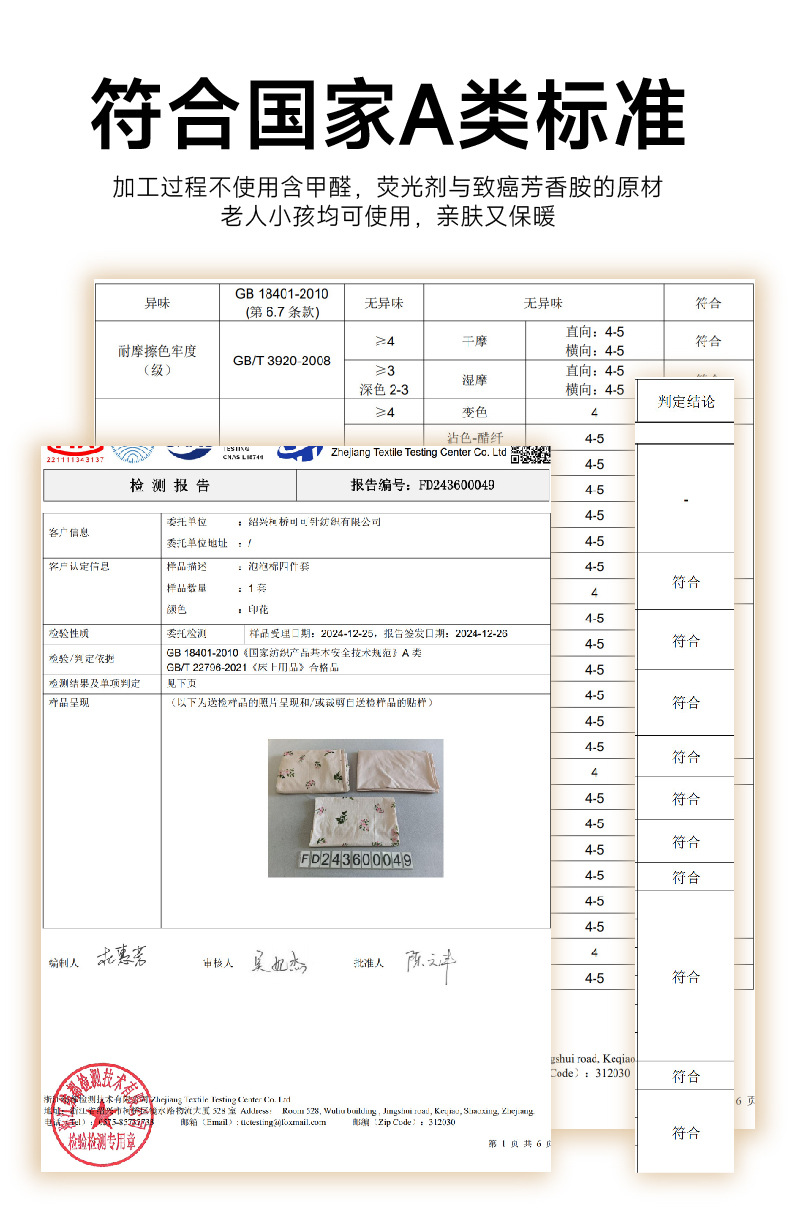The width and height of the screenshot is (790, 1228).
Task: Click the 湿摩 cell
Action: (x=475, y=380)
